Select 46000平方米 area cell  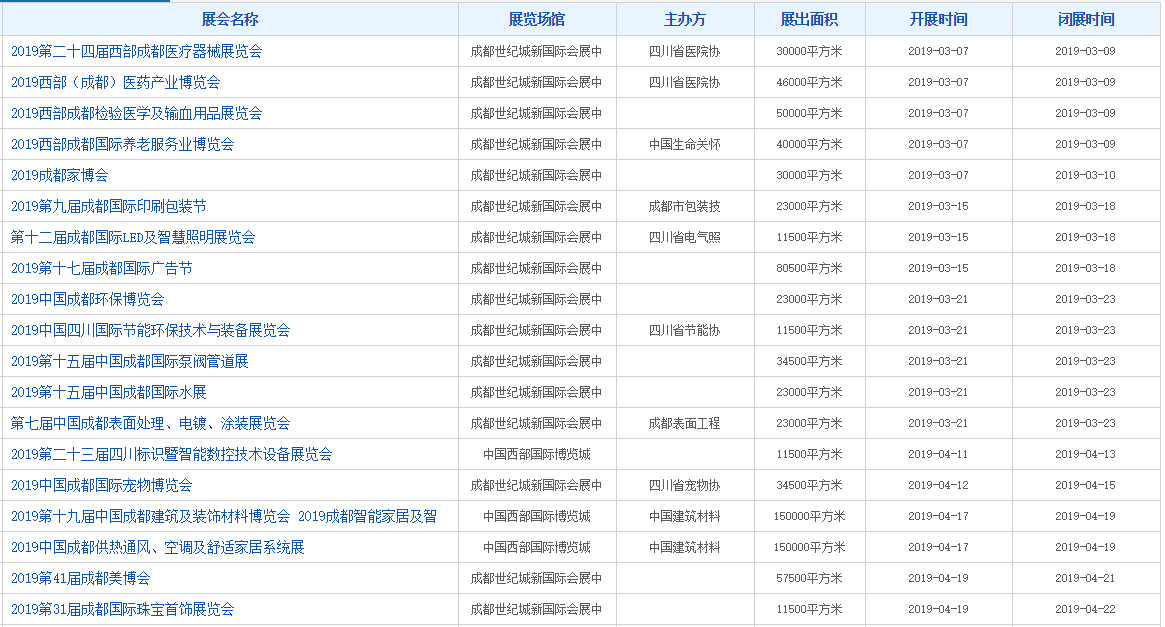809,82
